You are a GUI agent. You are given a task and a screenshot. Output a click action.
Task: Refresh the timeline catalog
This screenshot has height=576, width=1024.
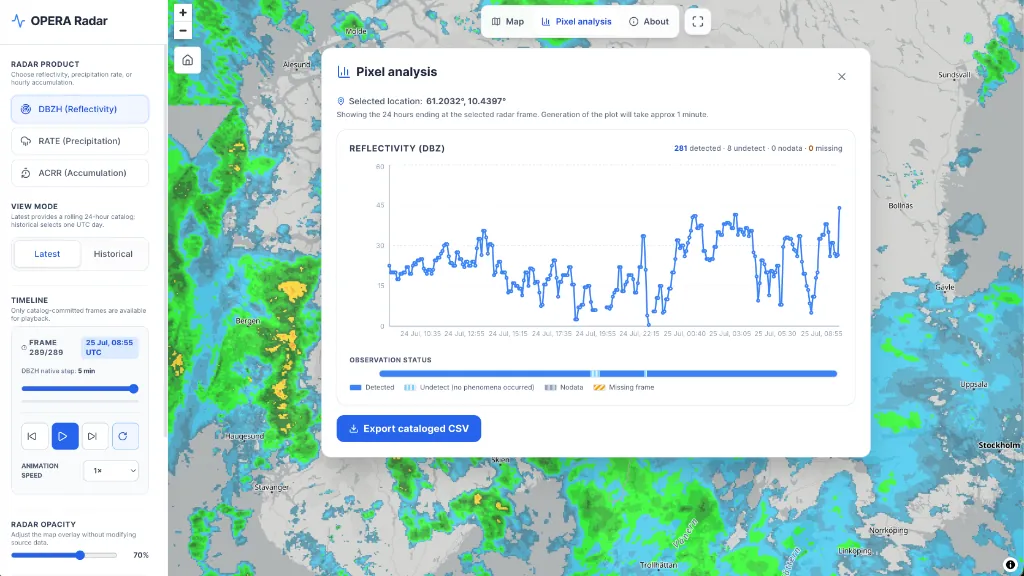point(125,436)
